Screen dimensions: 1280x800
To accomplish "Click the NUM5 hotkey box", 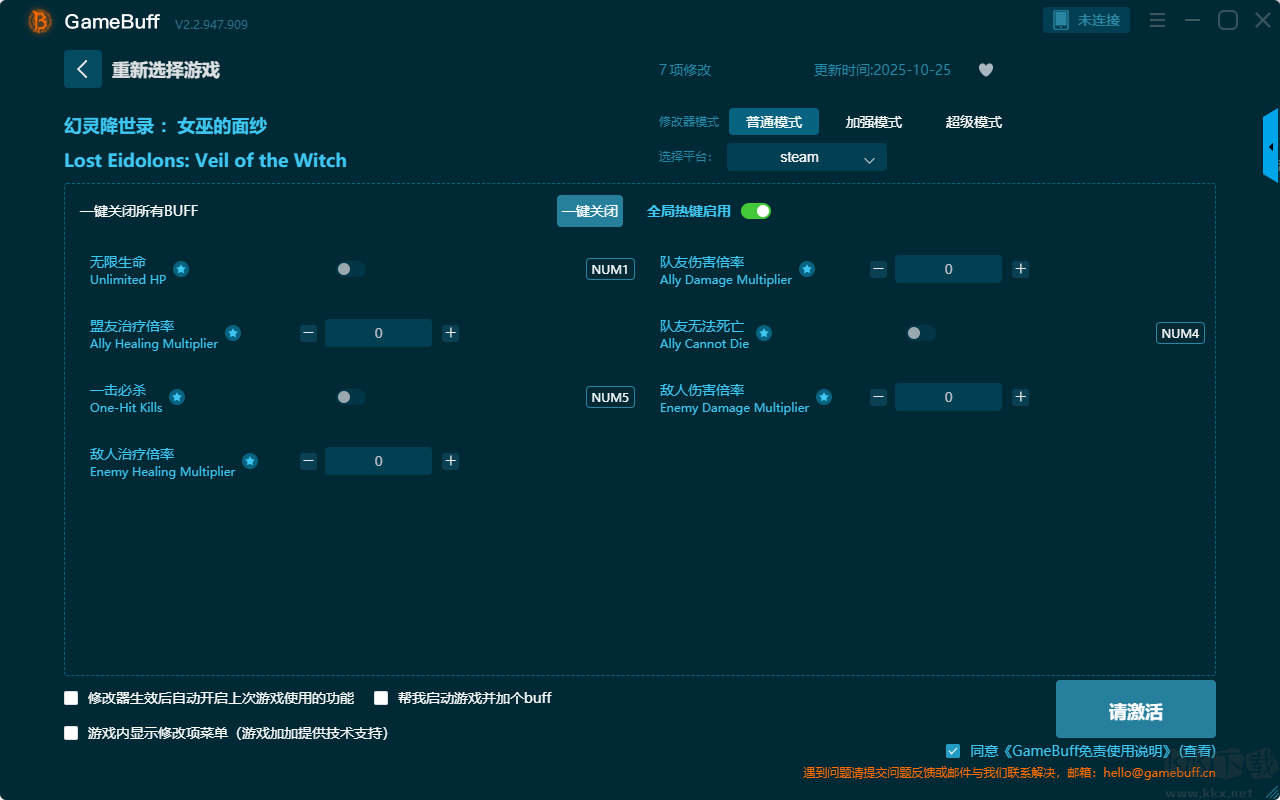I will 610,397.
